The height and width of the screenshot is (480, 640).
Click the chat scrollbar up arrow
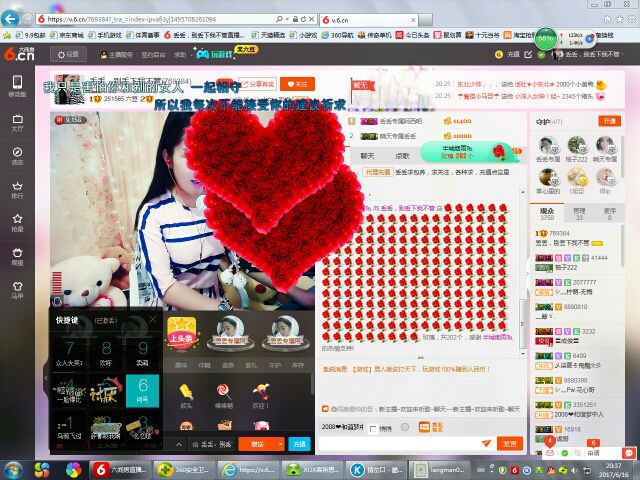coord(523,191)
